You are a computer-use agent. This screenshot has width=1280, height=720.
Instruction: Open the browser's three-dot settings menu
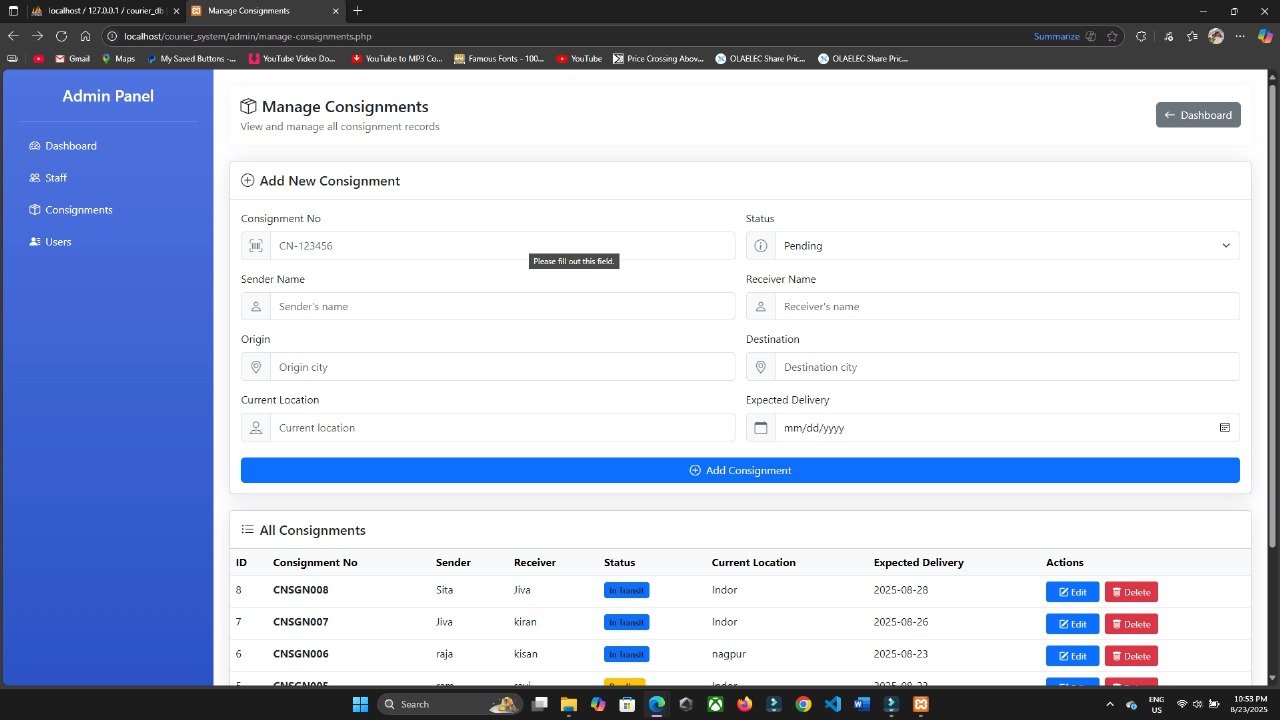tap(1240, 36)
